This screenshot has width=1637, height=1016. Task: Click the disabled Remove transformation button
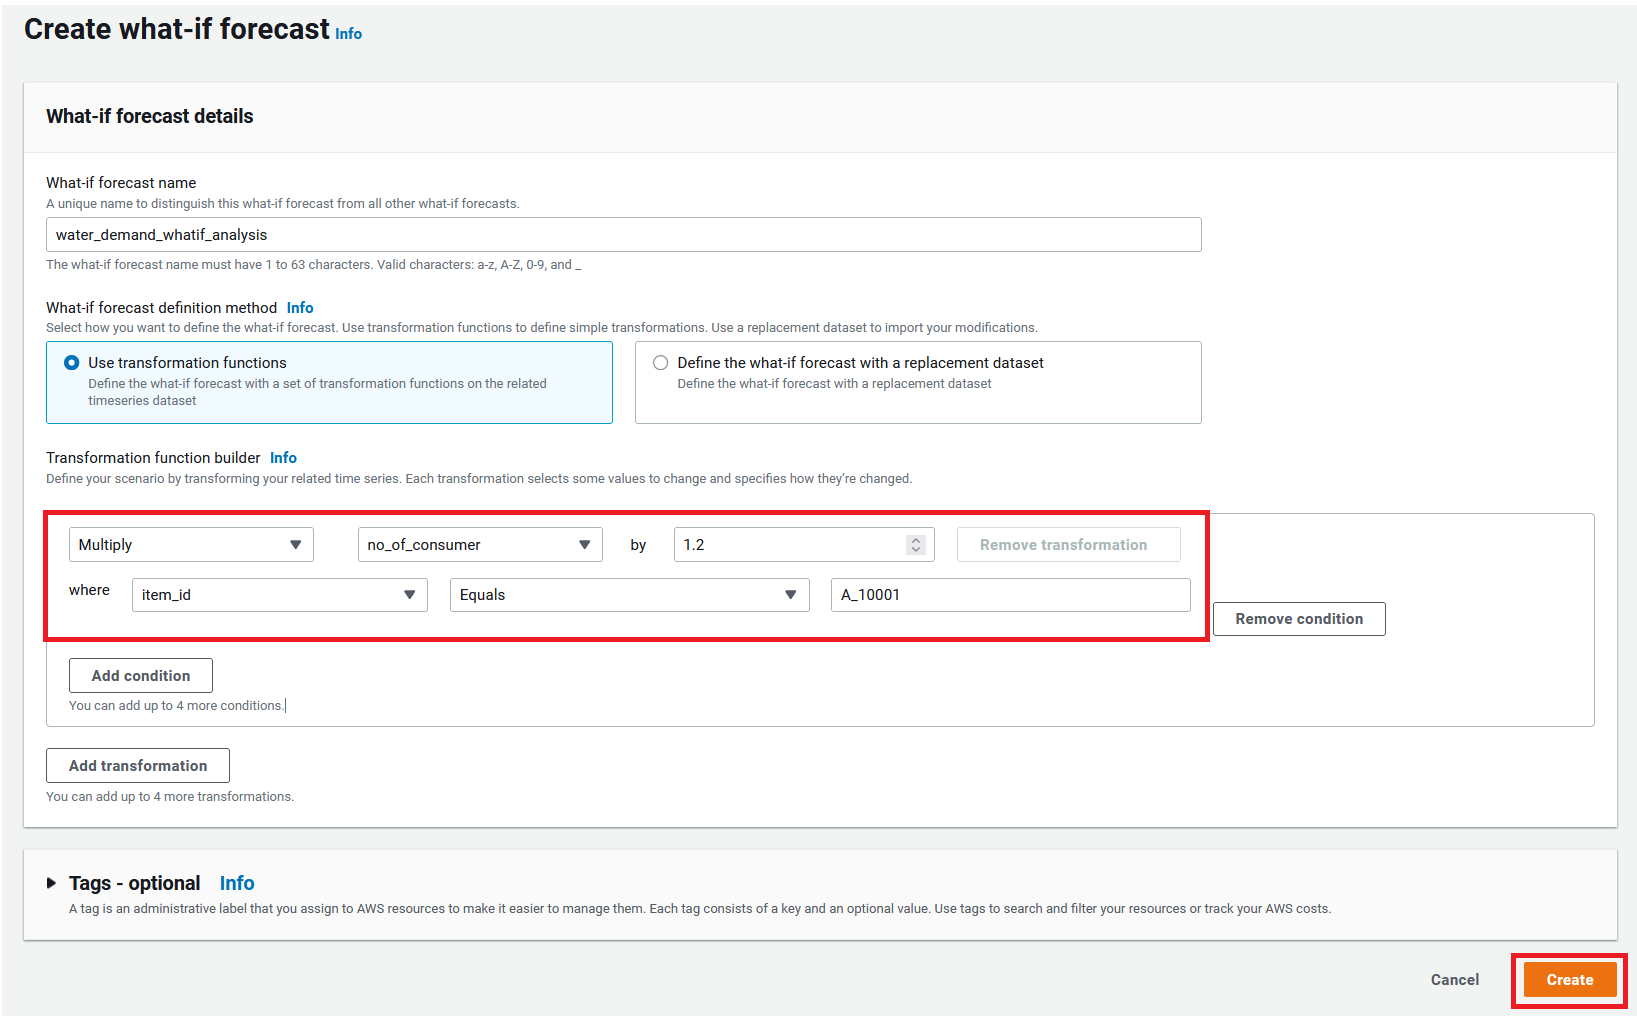tap(1069, 545)
